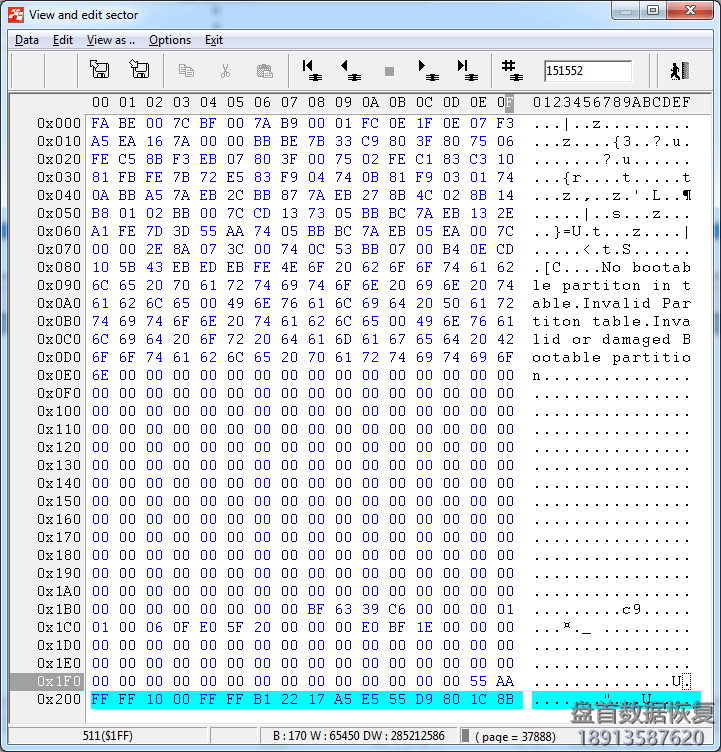
Task: Click ASCII text 'le partiton in t'
Action: pos(612,285)
